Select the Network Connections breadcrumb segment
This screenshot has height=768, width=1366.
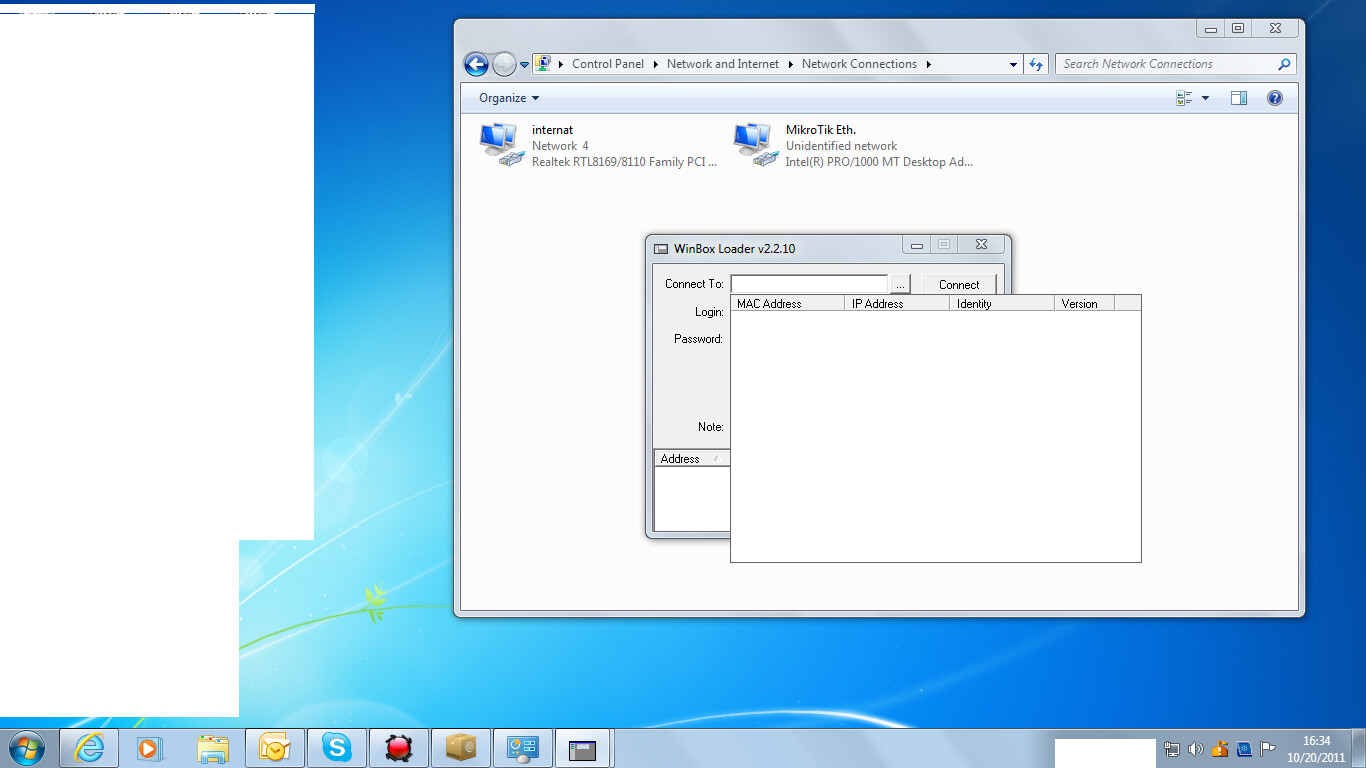pos(859,64)
